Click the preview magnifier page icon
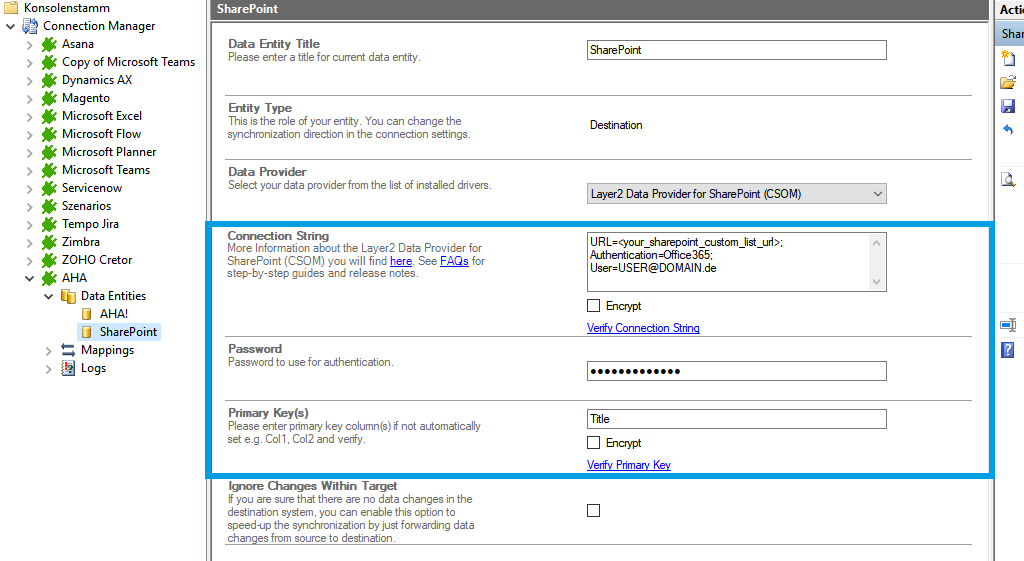The height and width of the screenshot is (561, 1024). [x=1008, y=180]
